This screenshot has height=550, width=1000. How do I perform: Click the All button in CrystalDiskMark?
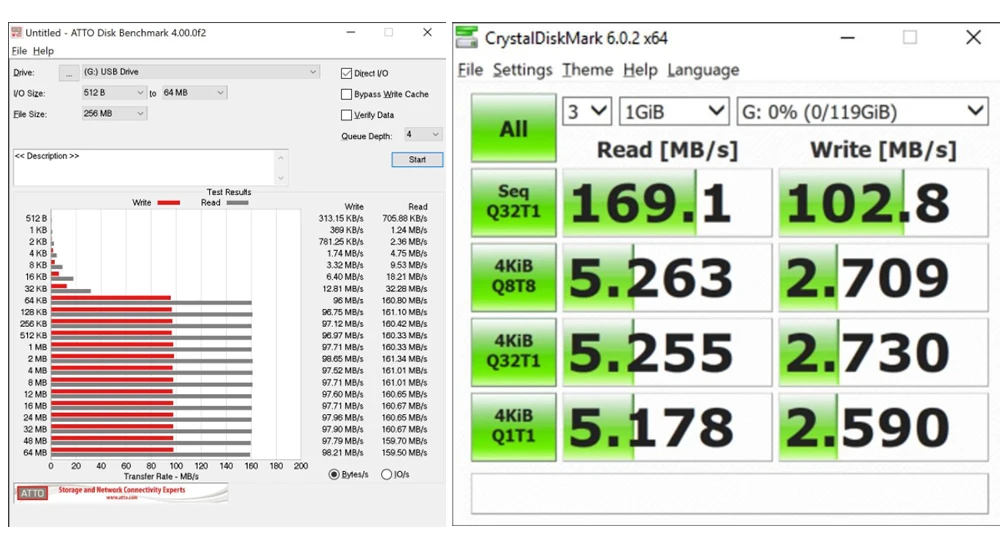513,128
